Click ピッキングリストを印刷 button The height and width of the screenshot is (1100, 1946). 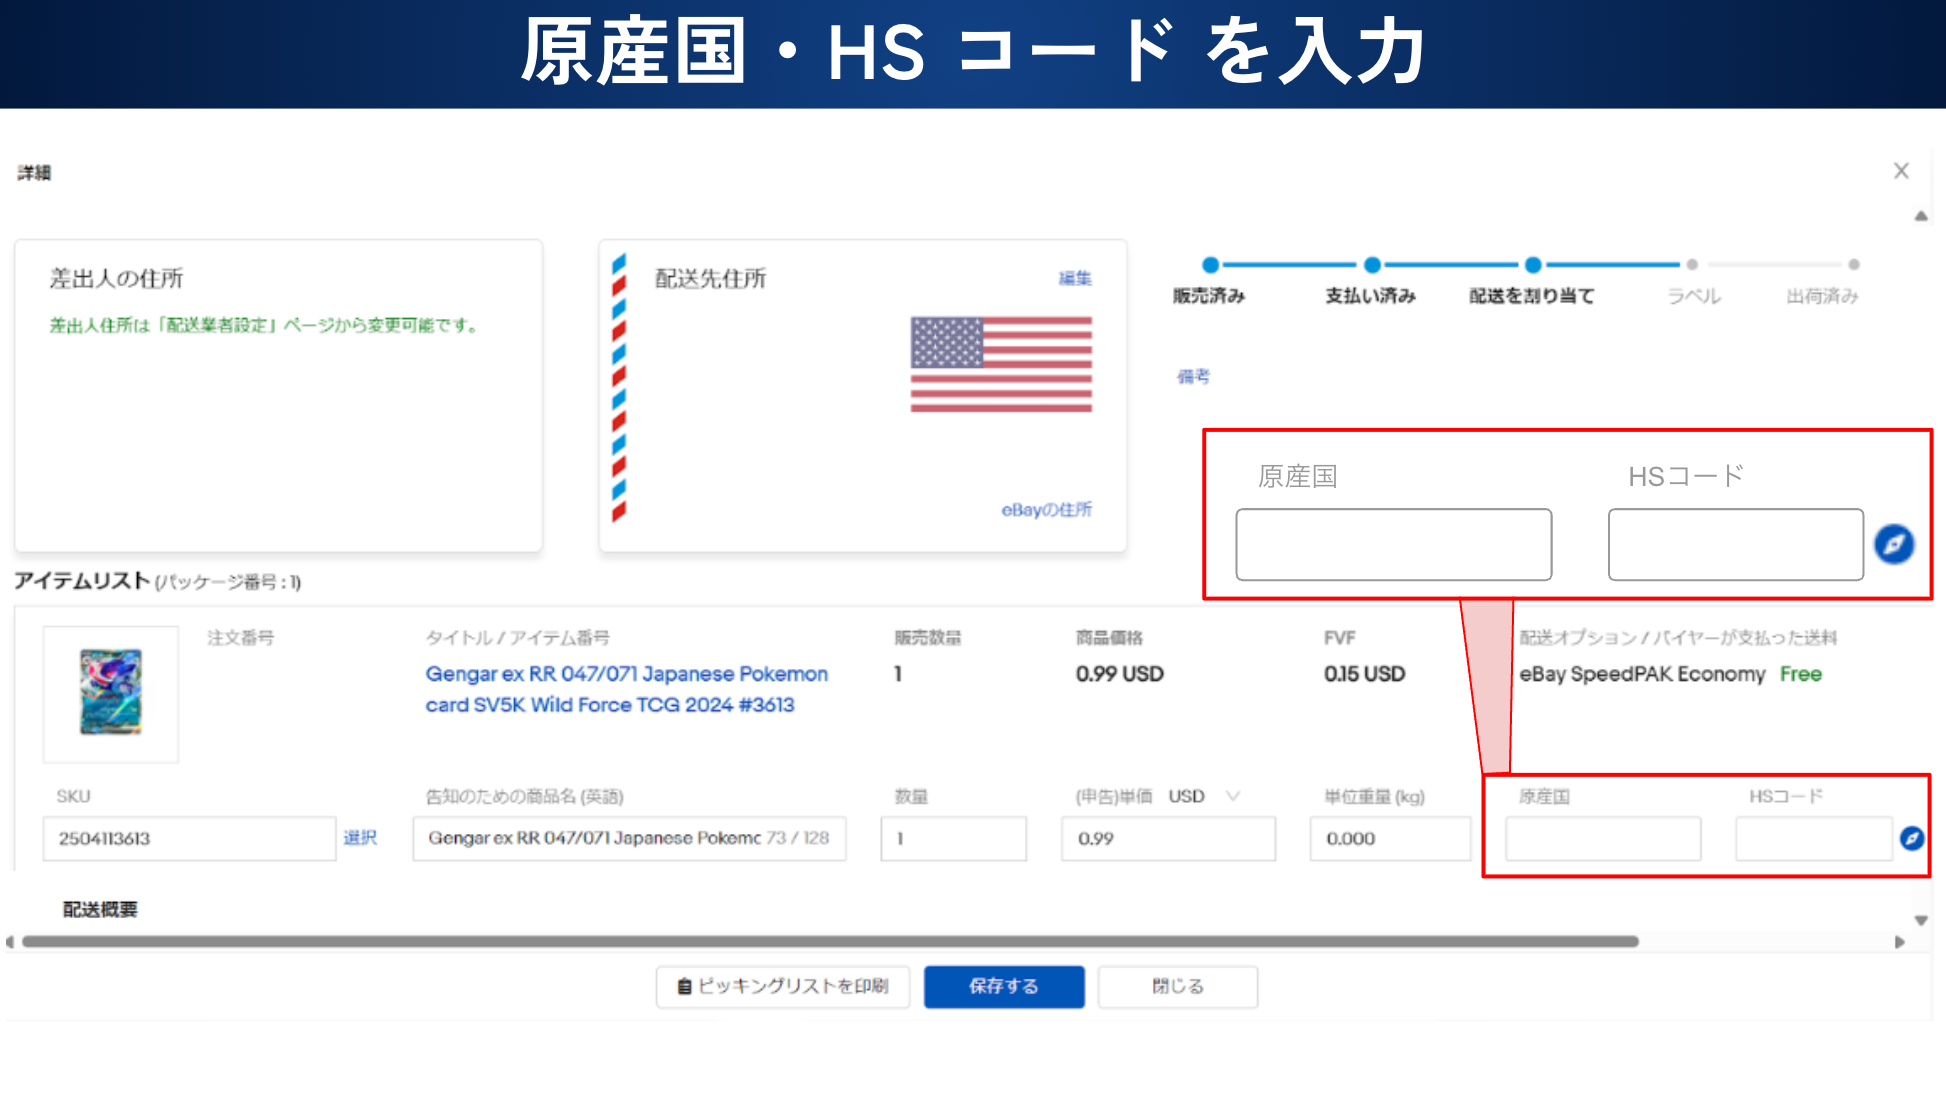tap(782, 986)
